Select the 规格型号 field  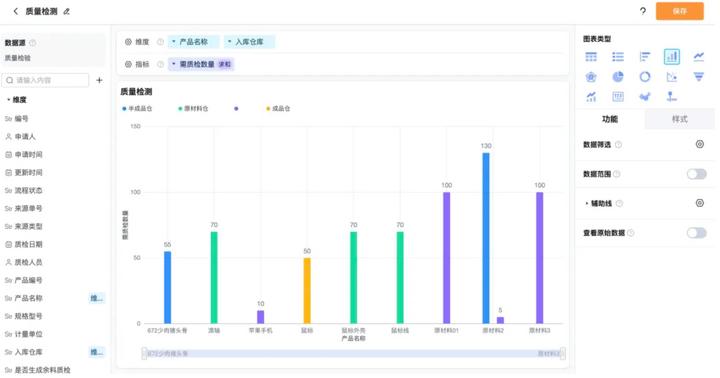(28, 316)
